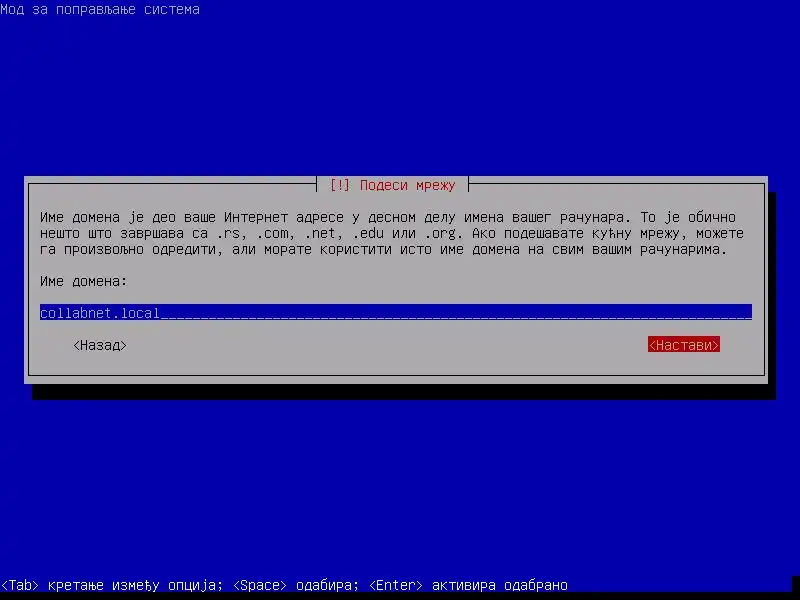Focus the domain name field containing collabnet.local
The height and width of the screenshot is (600, 800).
click(x=396, y=312)
